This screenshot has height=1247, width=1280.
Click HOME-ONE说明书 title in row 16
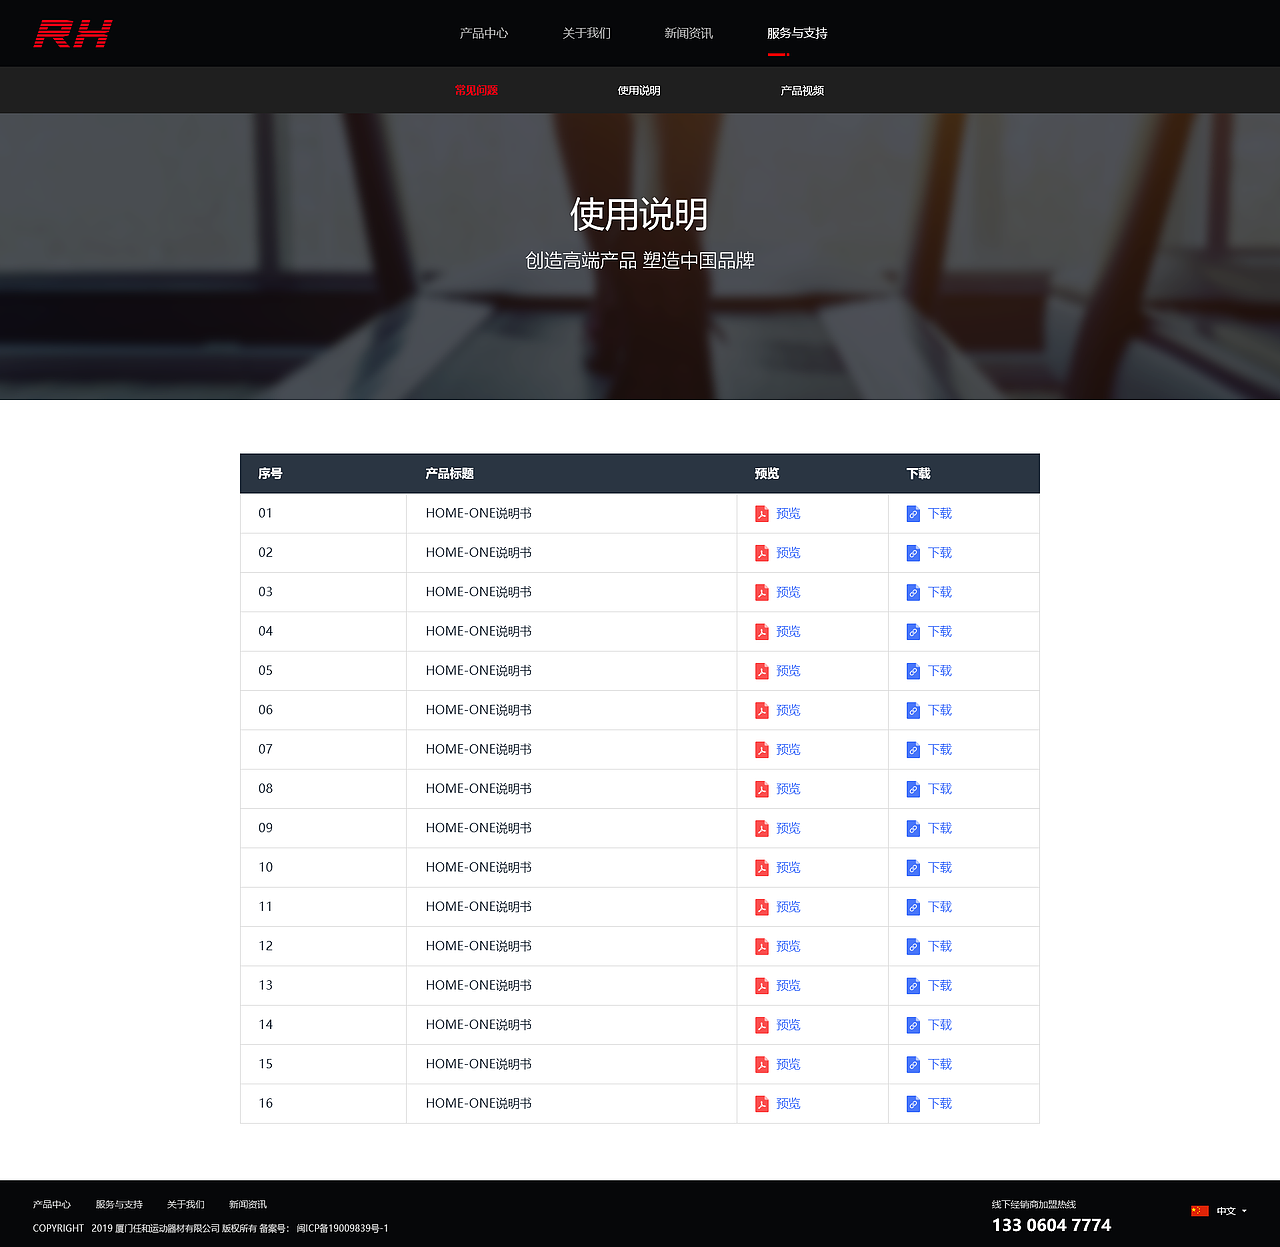(x=479, y=1103)
